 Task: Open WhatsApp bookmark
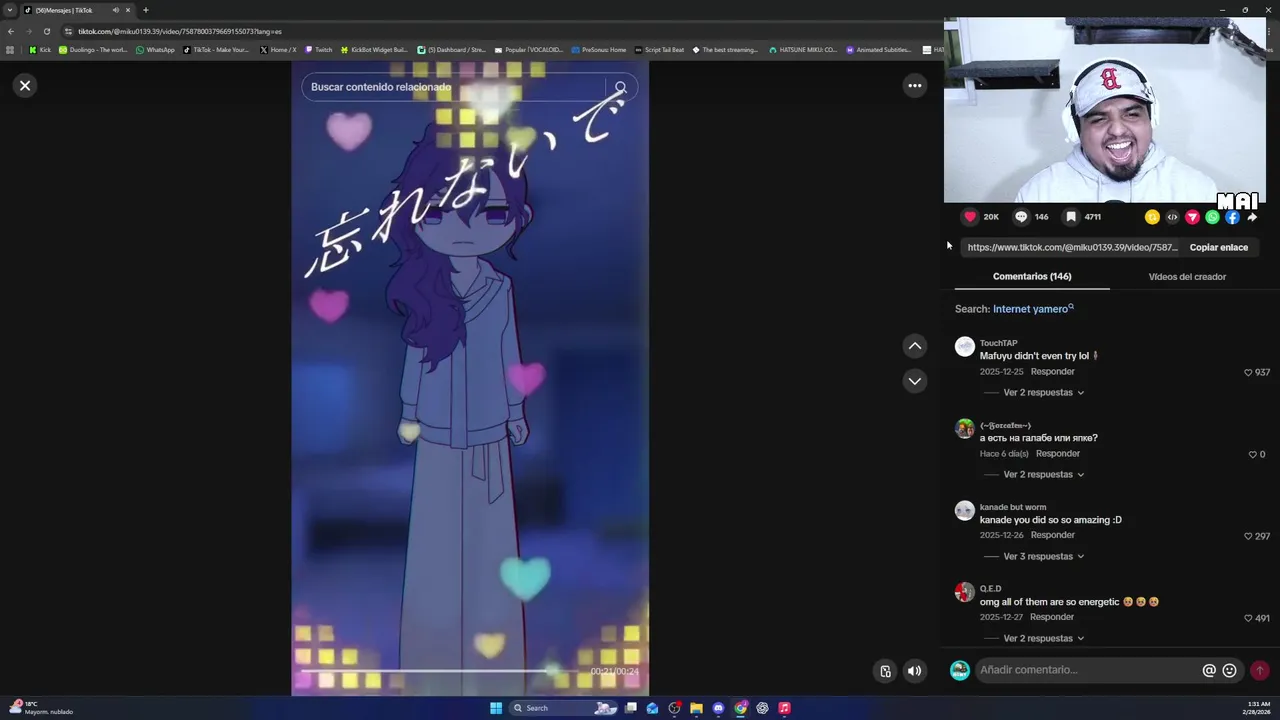point(155,49)
